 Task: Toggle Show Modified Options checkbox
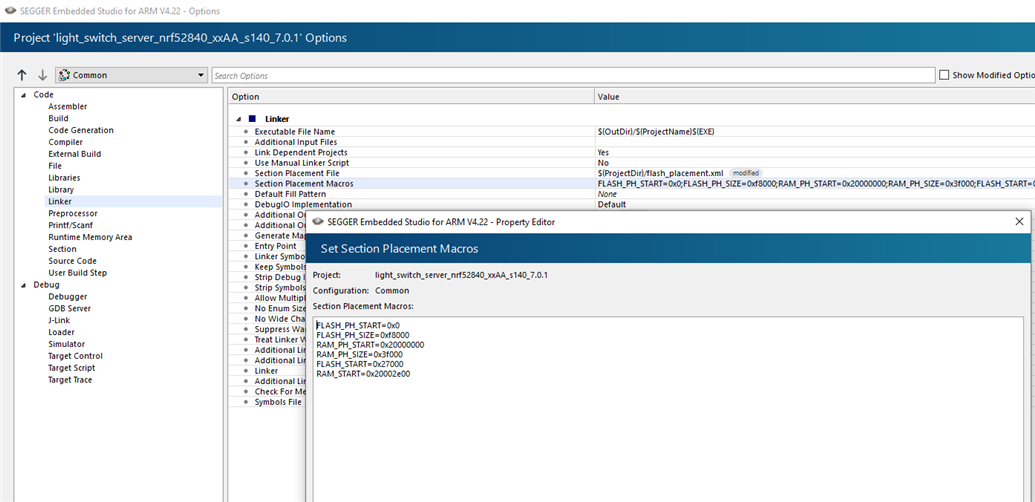pos(944,75)
